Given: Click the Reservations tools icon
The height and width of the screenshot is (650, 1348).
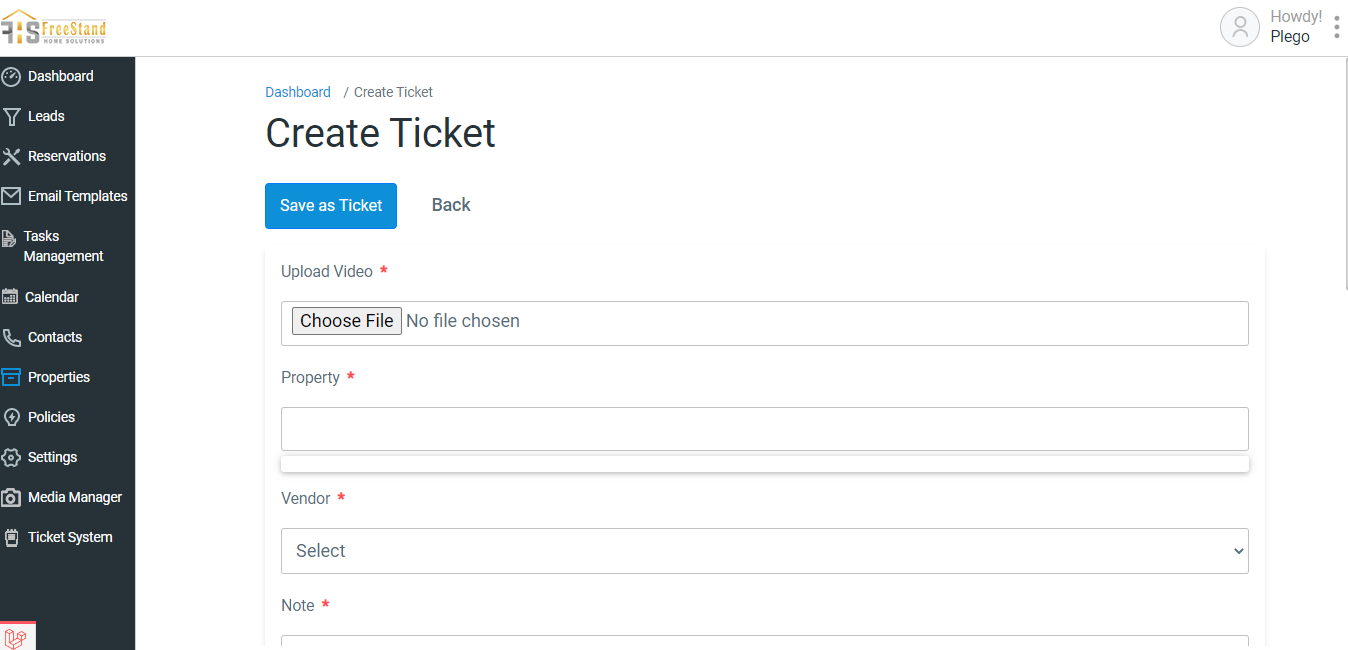Looking at the screenshot, I should pos(11,157).
